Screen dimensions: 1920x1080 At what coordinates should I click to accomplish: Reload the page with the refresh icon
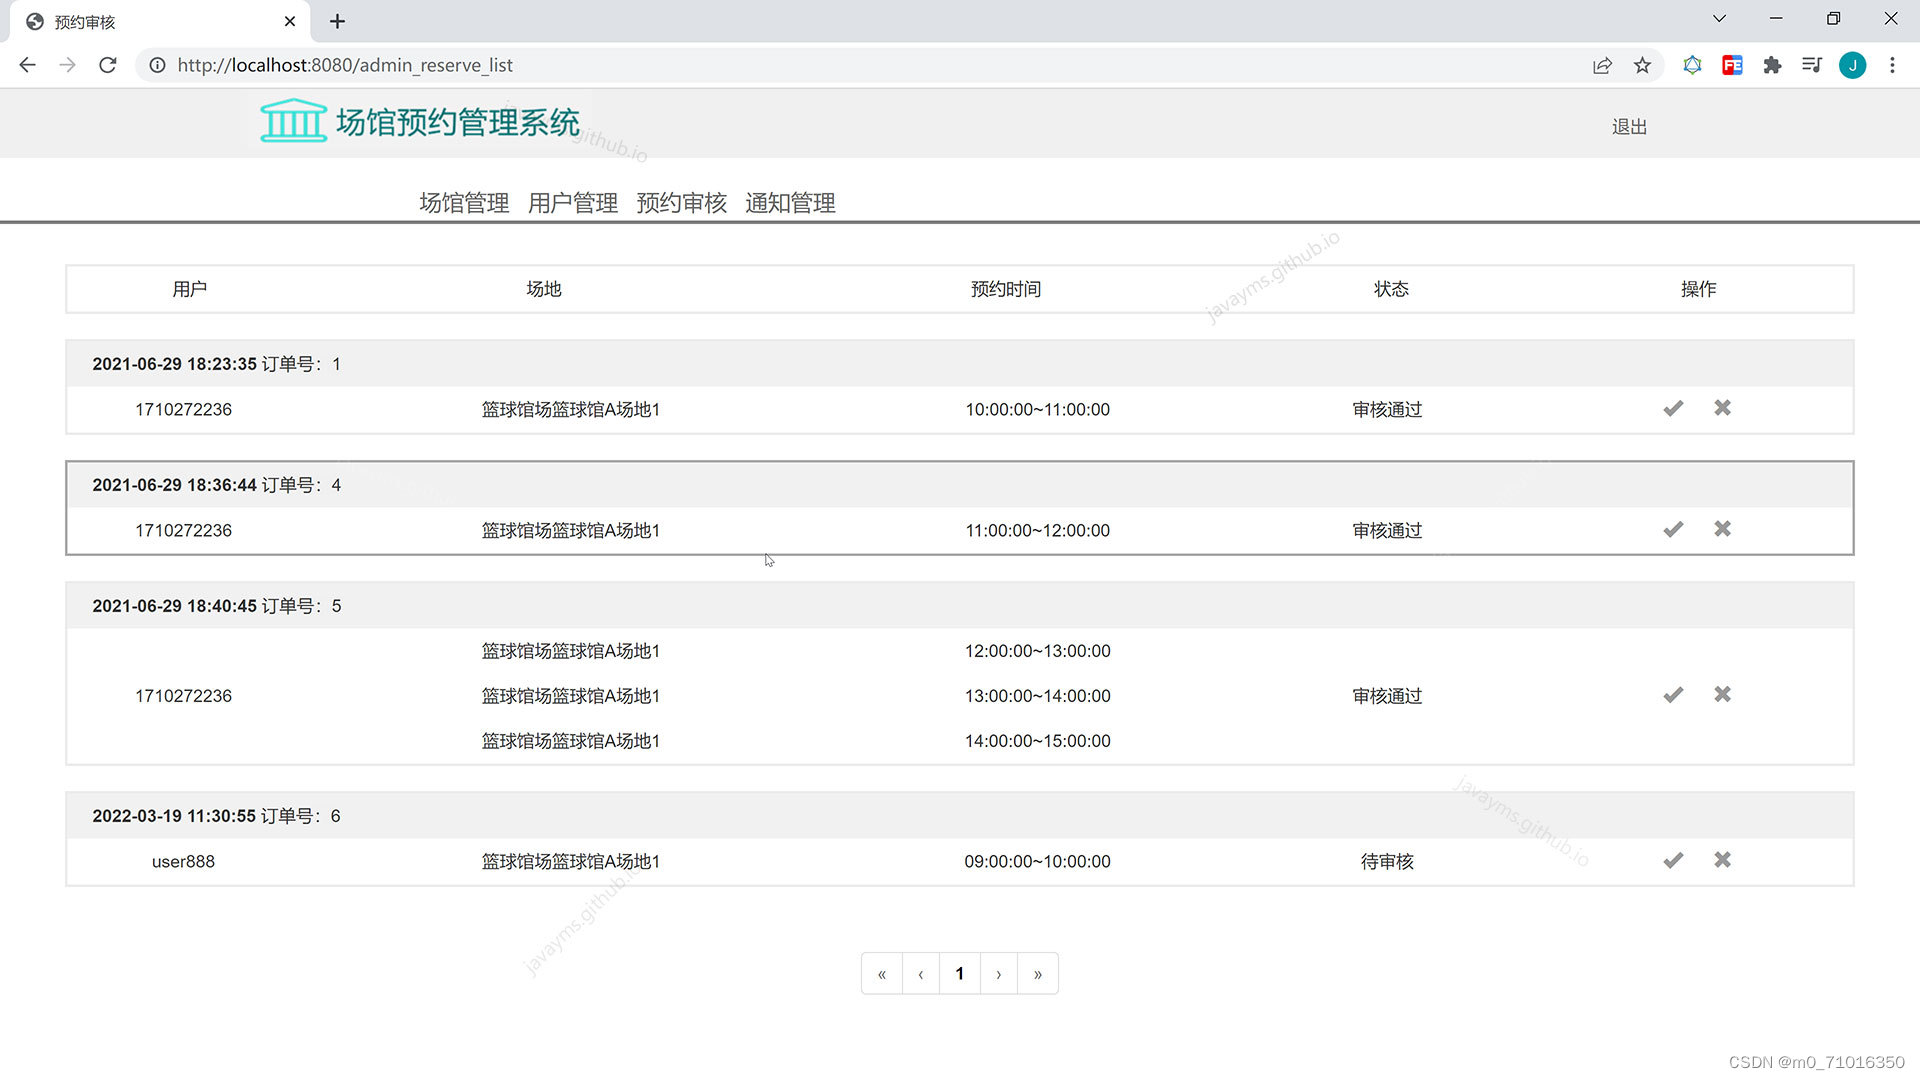(x=108, y=65)
